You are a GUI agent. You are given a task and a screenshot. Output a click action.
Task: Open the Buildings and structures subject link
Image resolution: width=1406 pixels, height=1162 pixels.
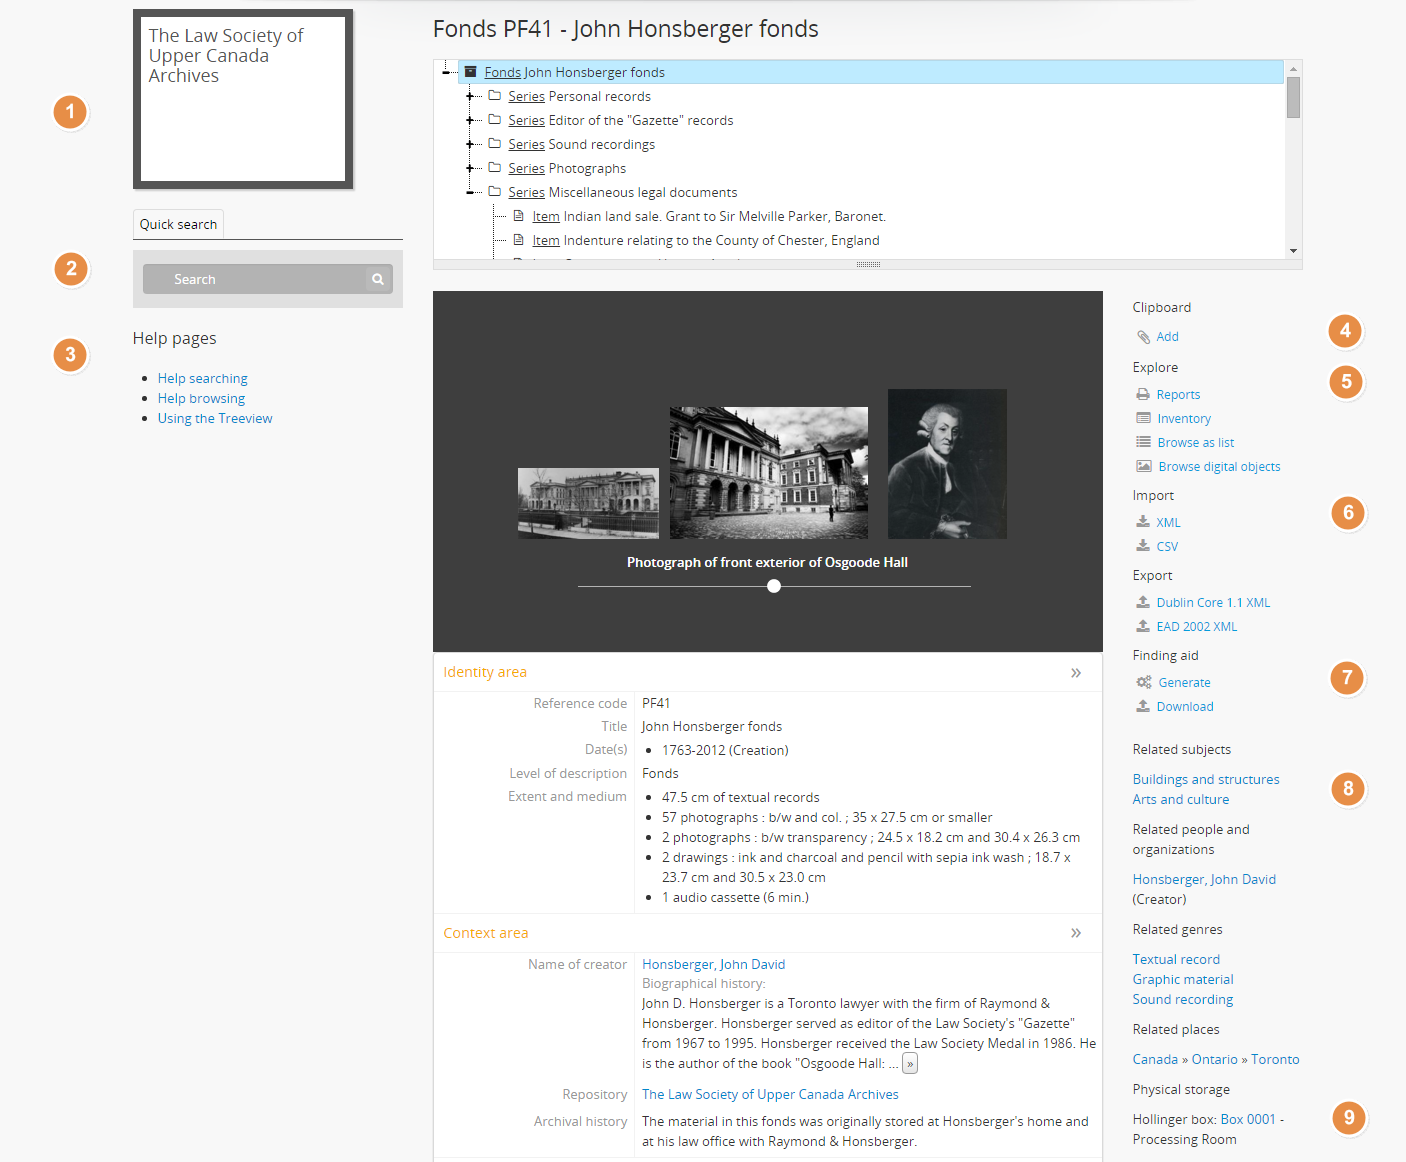click(1205, 780)
